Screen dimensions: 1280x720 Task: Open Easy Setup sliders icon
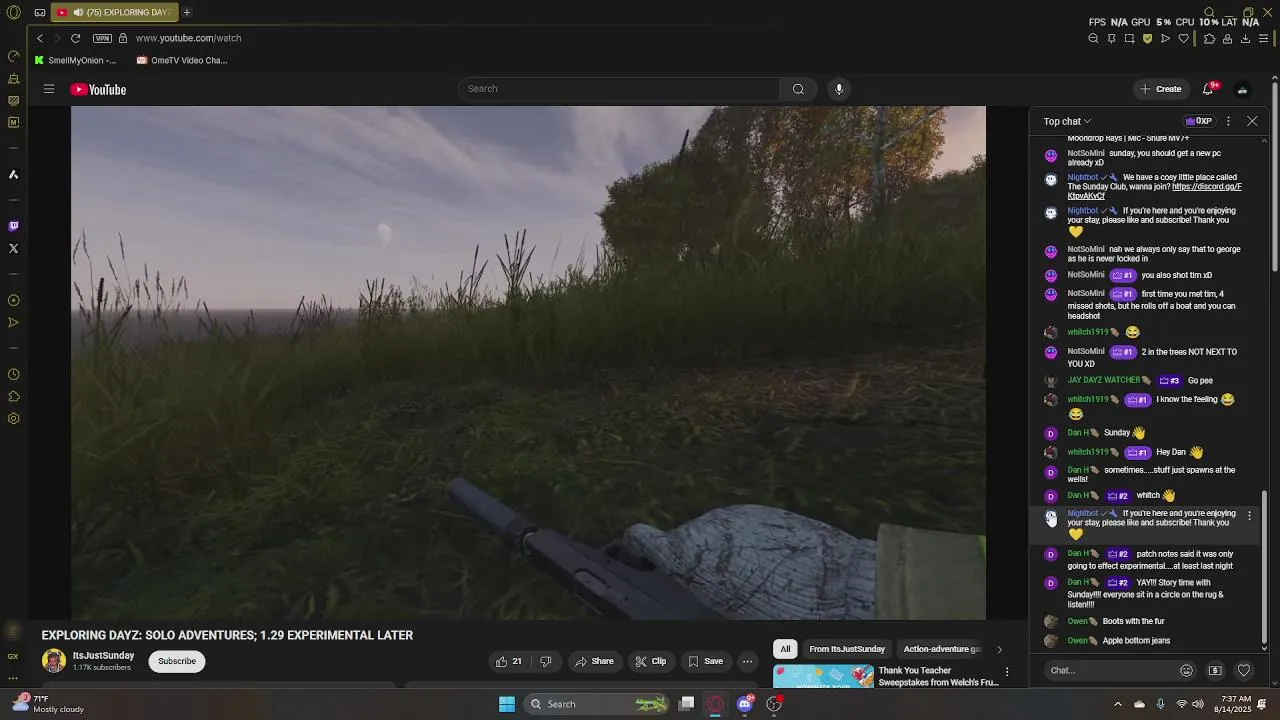click(1264, 39)
